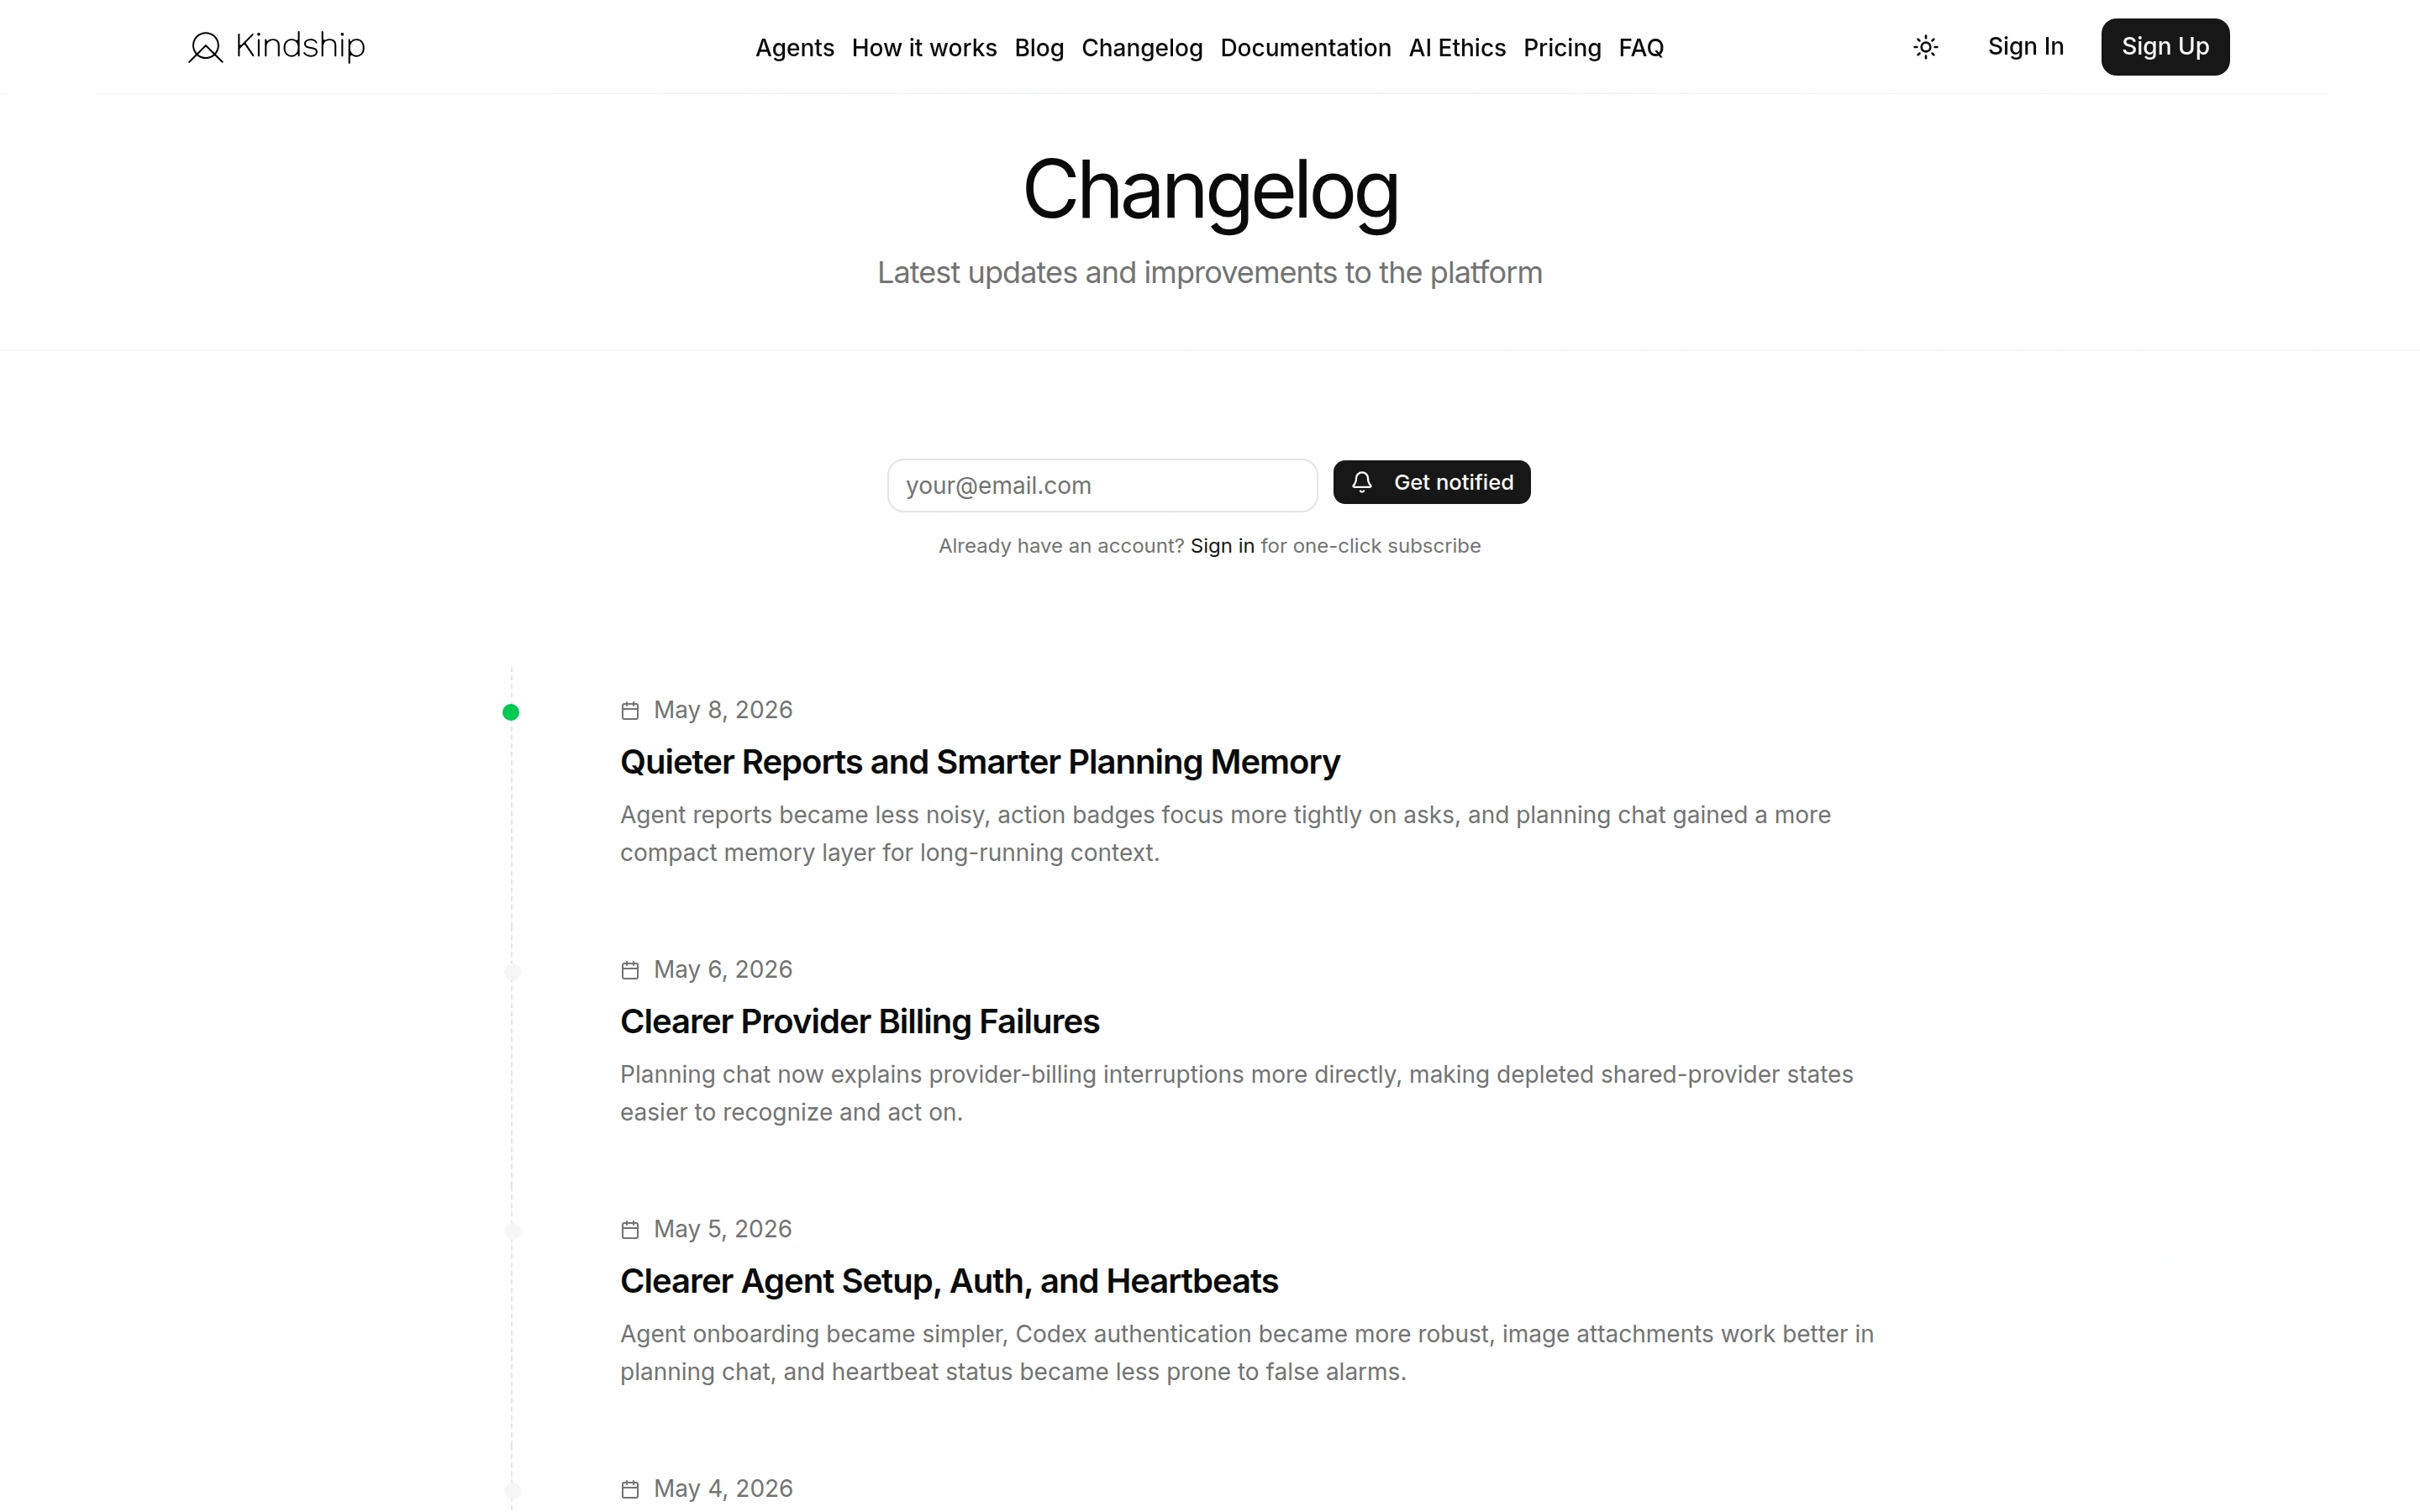Open the Documentation nav link
Viewport: 2420px width, 1512px height.
pyautogui.click(x=1305, y=48)
